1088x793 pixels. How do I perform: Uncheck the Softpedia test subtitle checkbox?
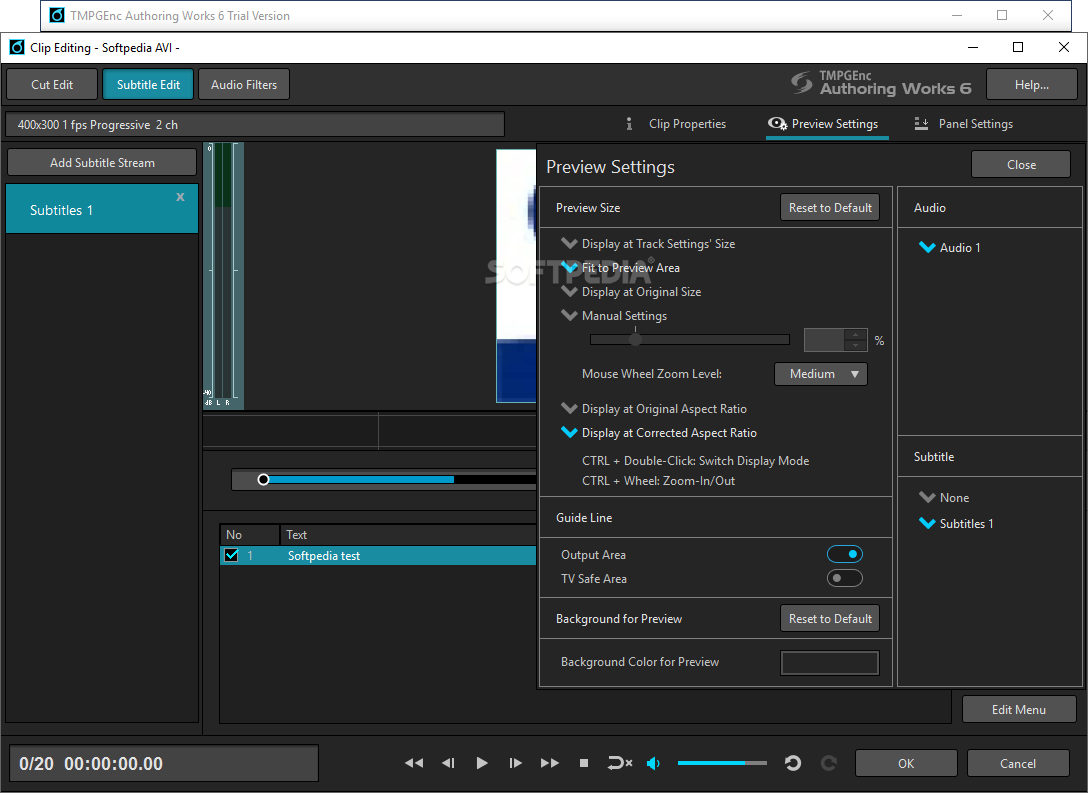click(x=232, y=555)
